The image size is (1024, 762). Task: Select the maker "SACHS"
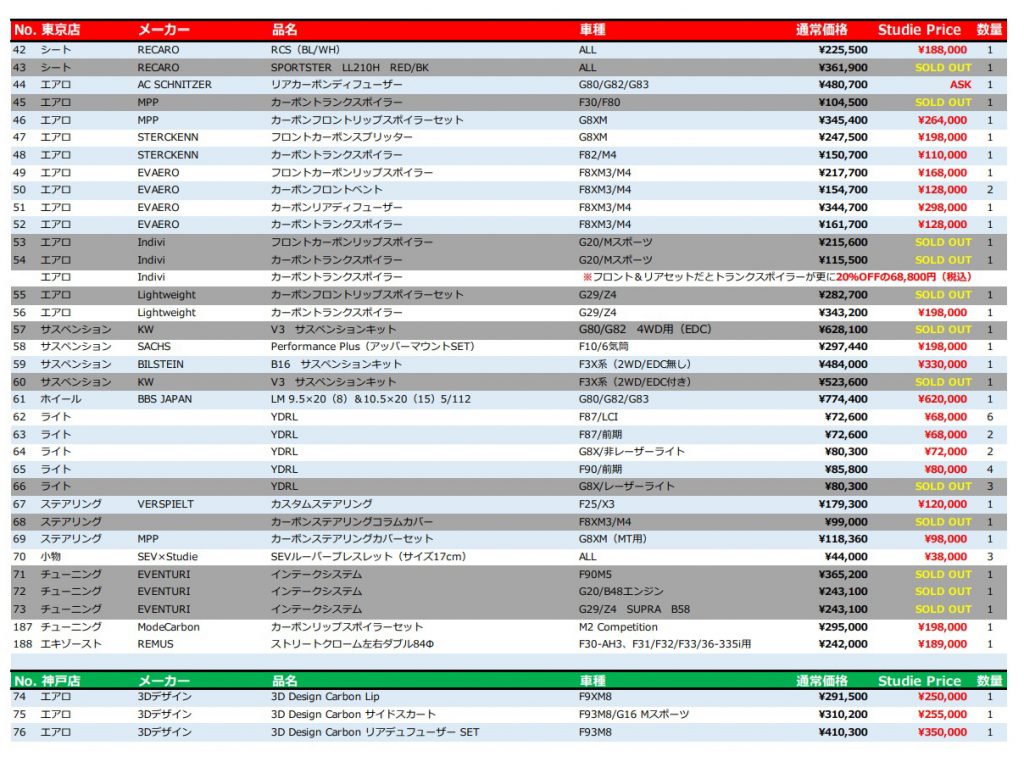coord(154,347)
